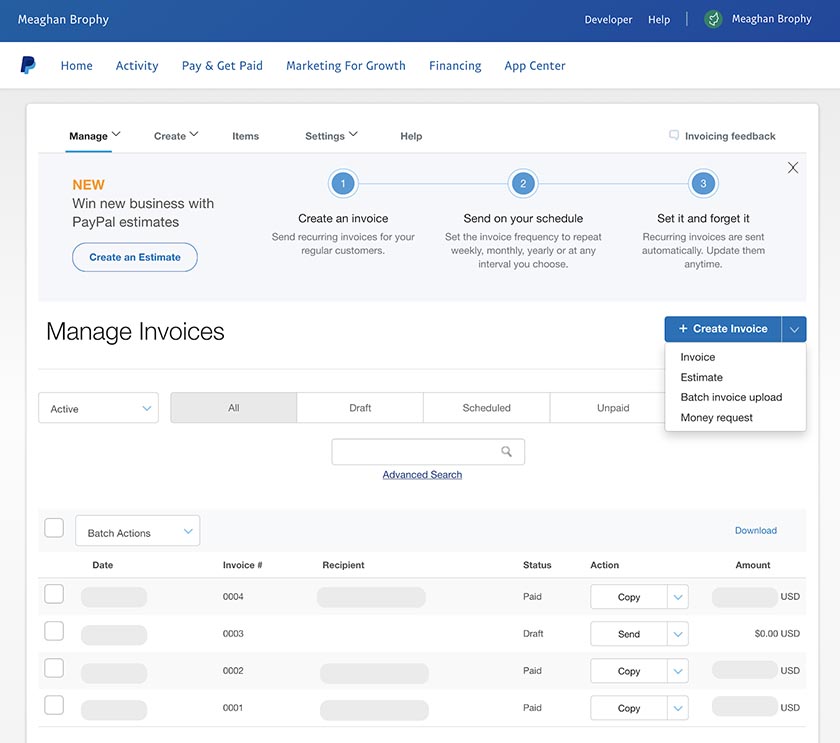Viewport: 840px width, 743px height.
Task: Click Copy for invoice 0001
Action: [629, 708]
